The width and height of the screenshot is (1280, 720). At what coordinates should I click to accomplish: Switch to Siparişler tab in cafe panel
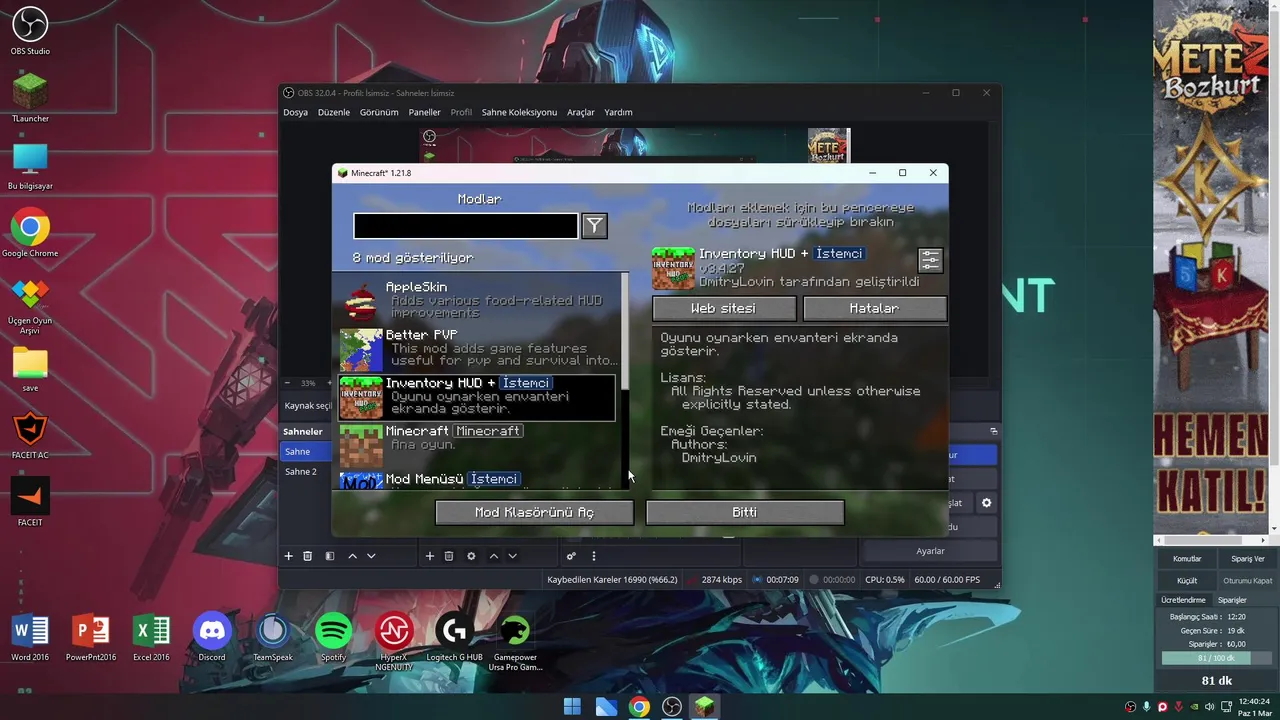(1231, 600)
